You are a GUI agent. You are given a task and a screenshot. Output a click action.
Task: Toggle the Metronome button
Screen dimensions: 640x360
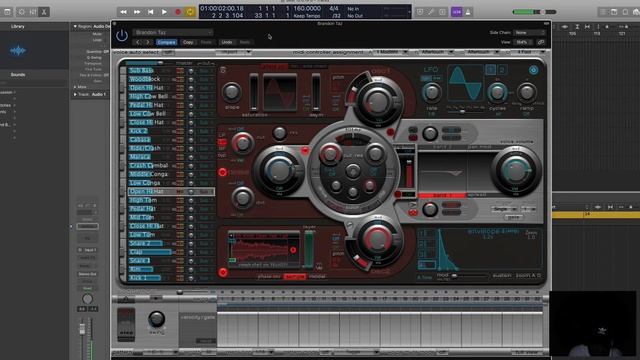pos(468,12)
